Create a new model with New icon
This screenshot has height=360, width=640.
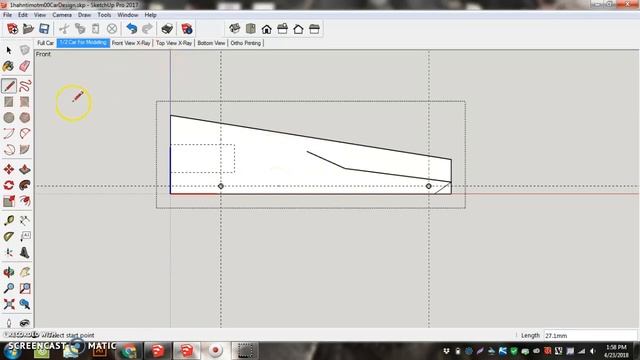tap(12, 29)
